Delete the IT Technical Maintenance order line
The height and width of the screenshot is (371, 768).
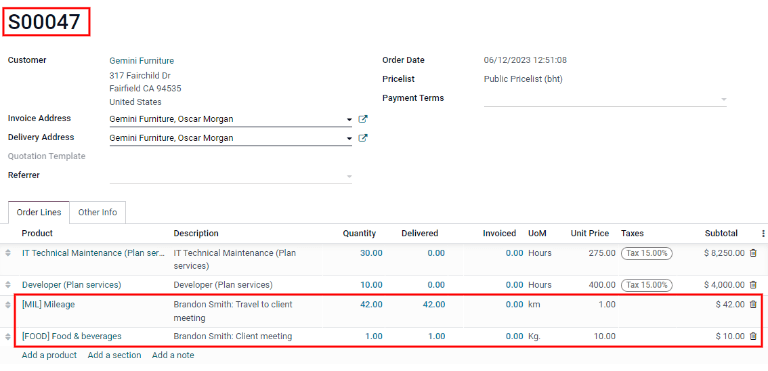tap(753, 253)
